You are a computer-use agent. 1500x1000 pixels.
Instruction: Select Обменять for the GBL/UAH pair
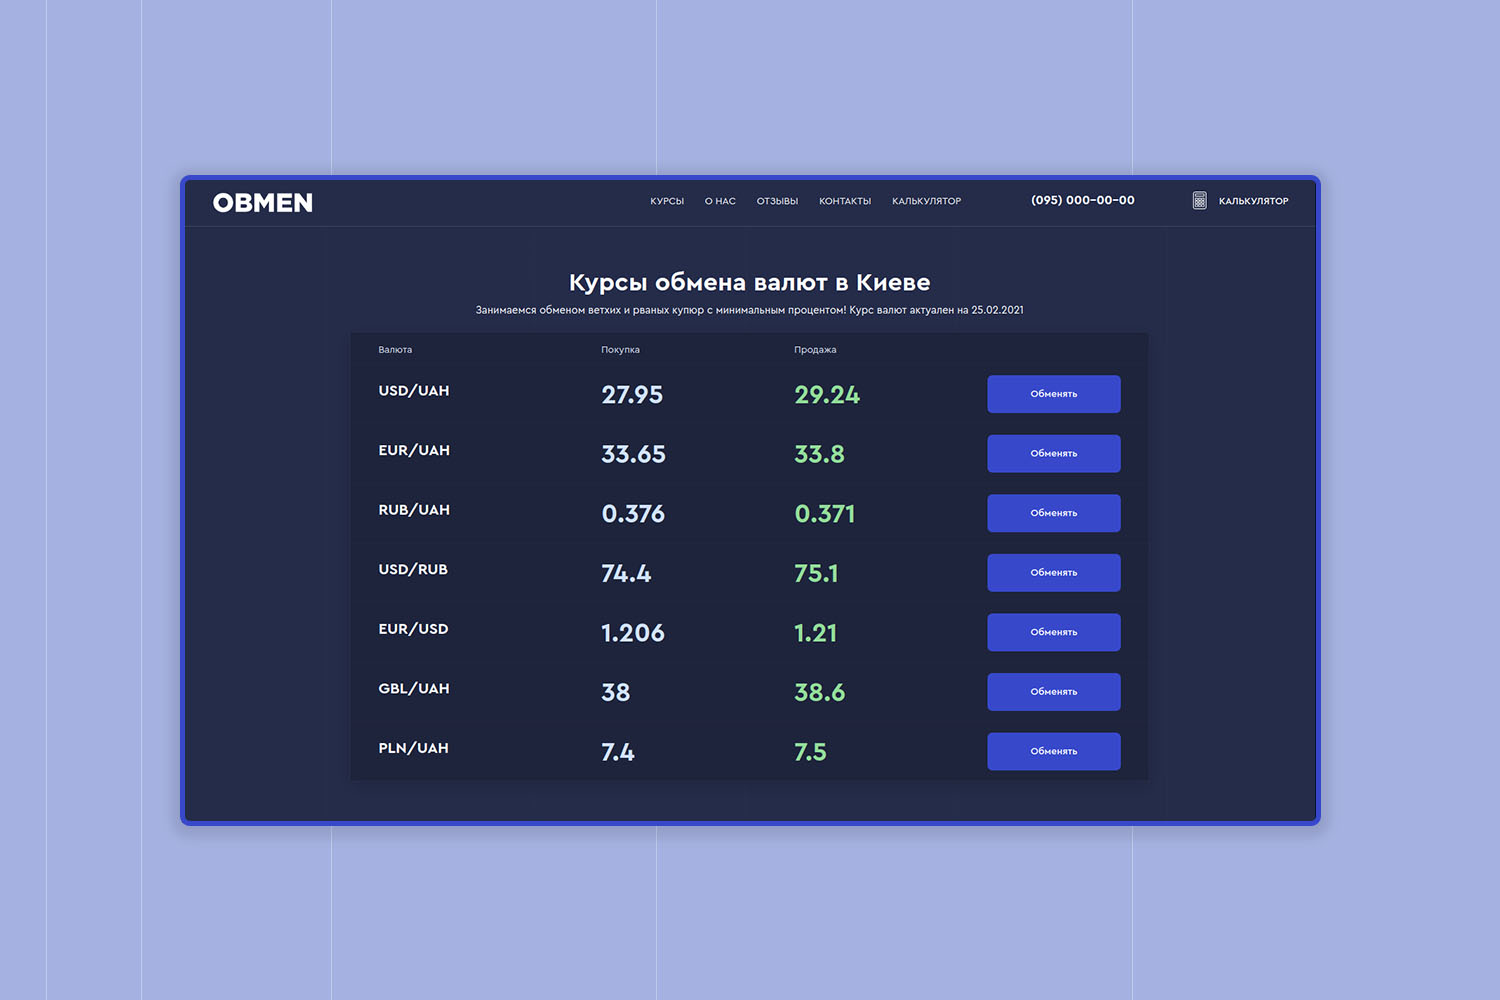pos(1053,692)
